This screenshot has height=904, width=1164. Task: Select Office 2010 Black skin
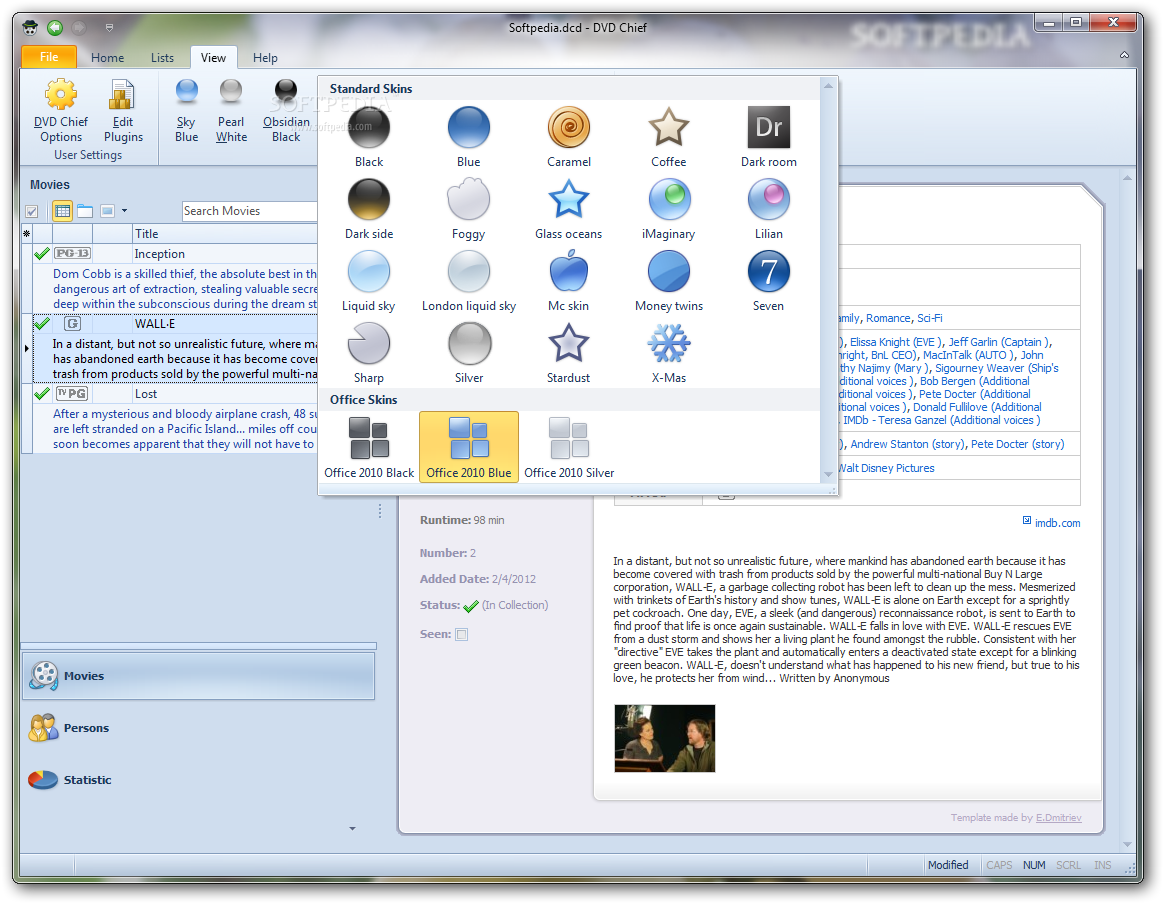[x=369, y=447]
